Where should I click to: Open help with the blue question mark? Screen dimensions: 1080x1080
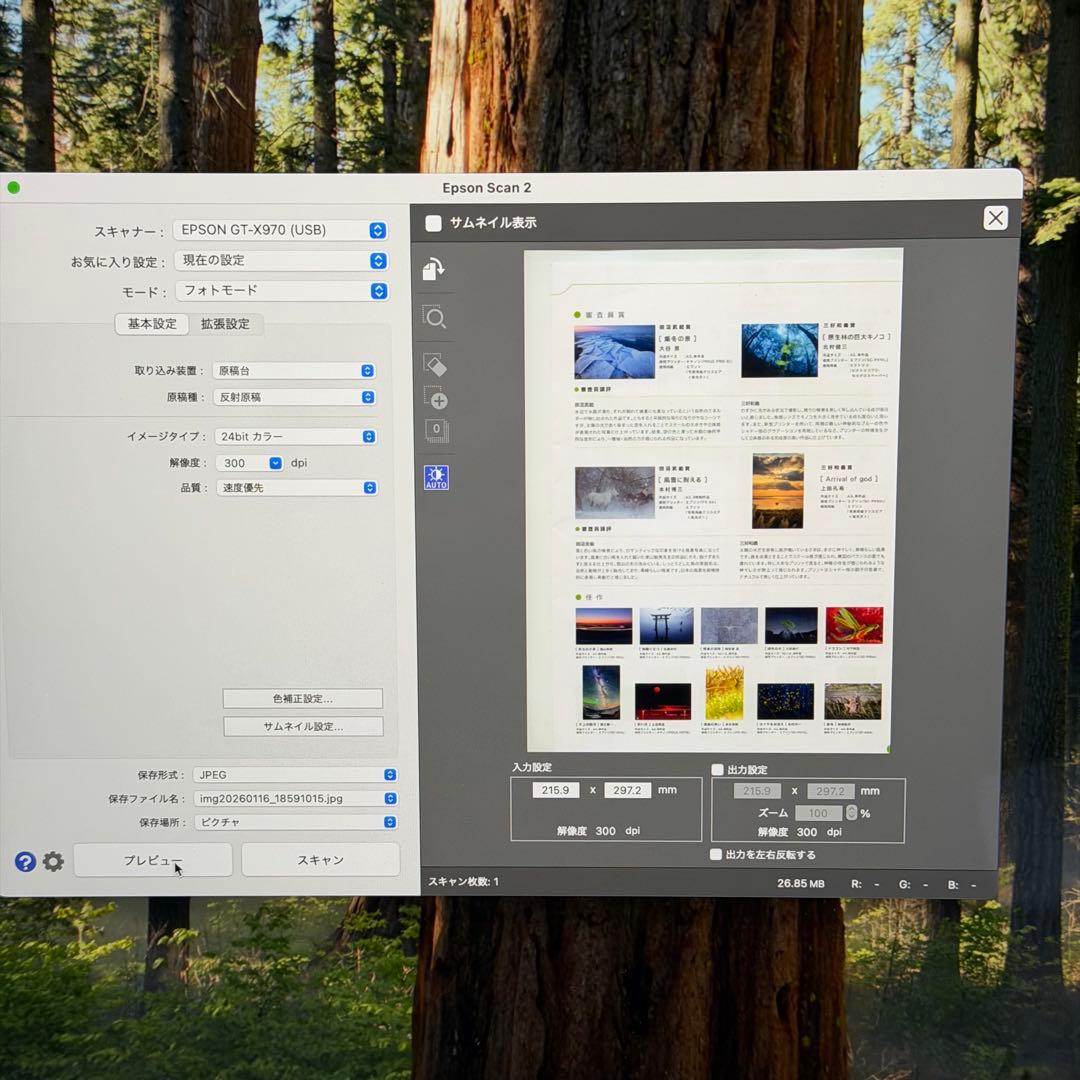click(25, 861)
